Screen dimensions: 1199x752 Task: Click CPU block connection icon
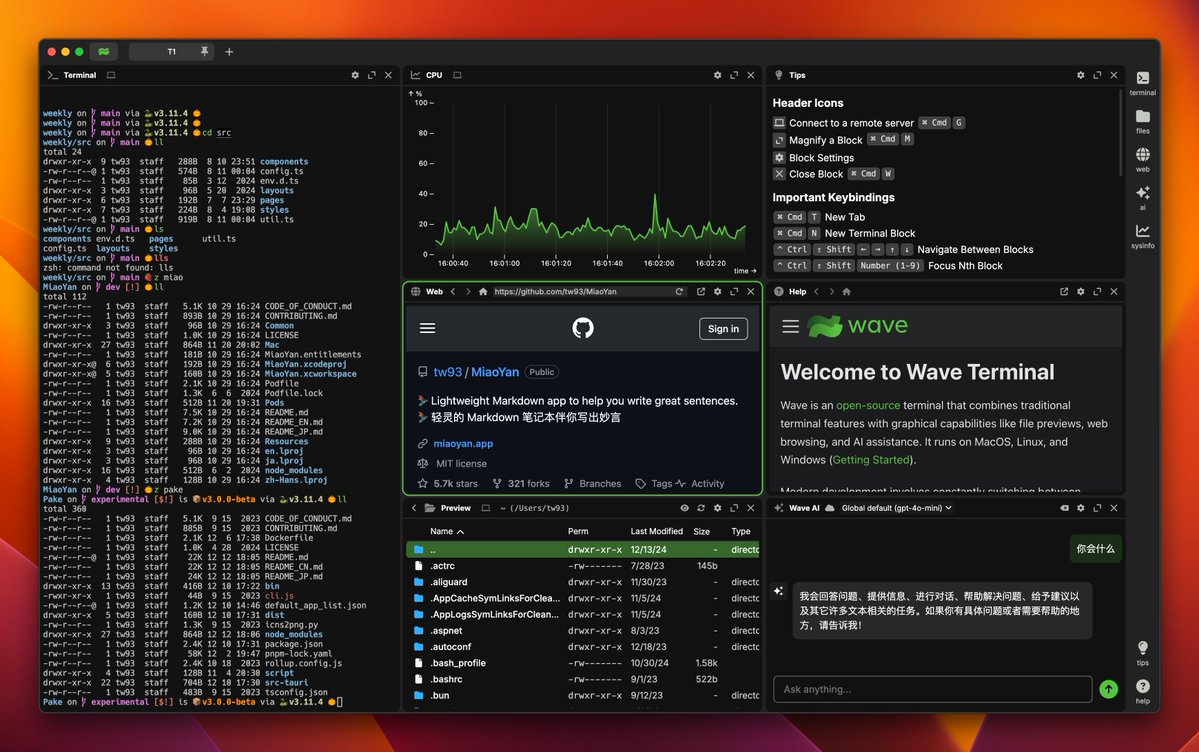[x=457, y=75]
